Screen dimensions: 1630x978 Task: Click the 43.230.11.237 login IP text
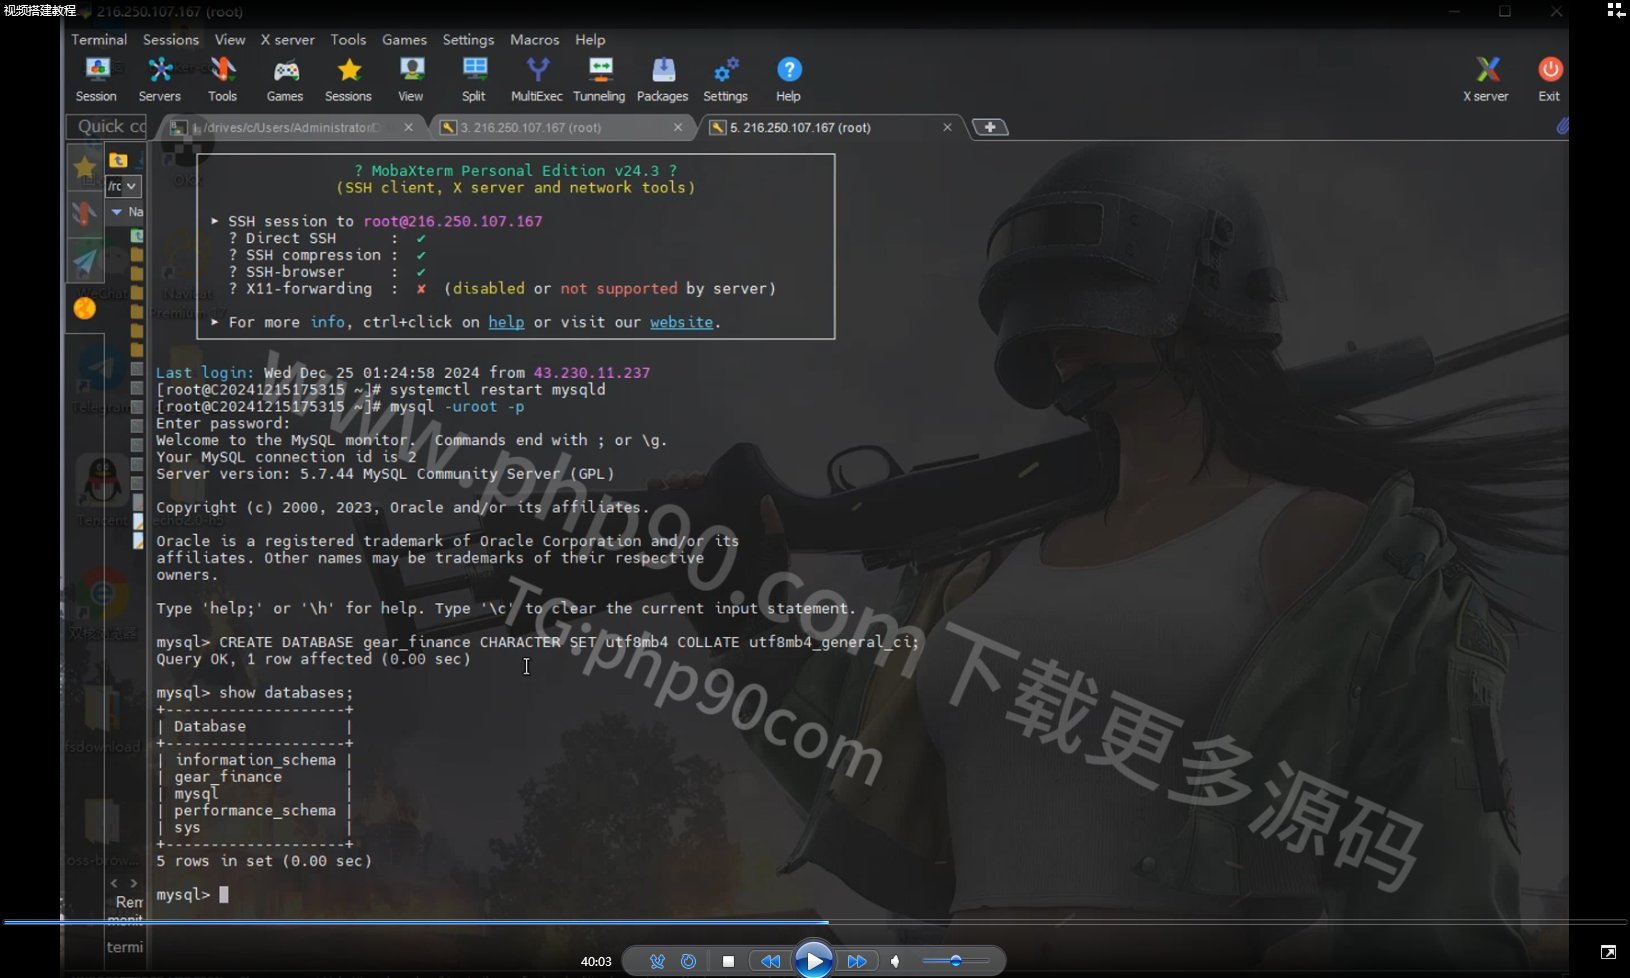[592, 373]
